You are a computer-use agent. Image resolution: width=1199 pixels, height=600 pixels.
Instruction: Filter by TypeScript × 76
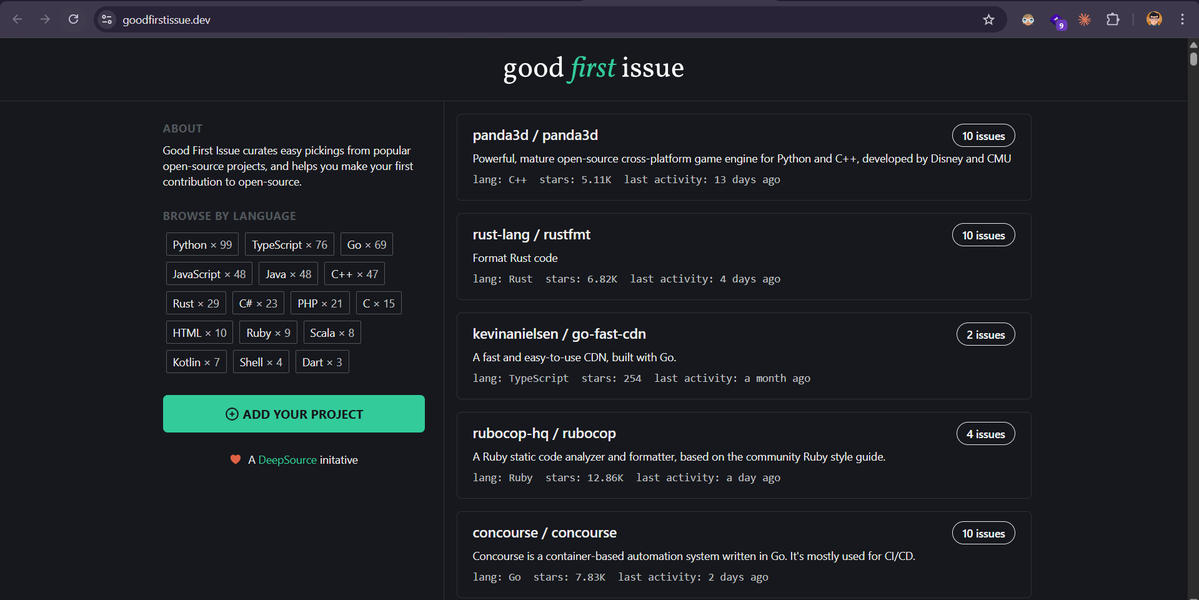pos(289,245)
